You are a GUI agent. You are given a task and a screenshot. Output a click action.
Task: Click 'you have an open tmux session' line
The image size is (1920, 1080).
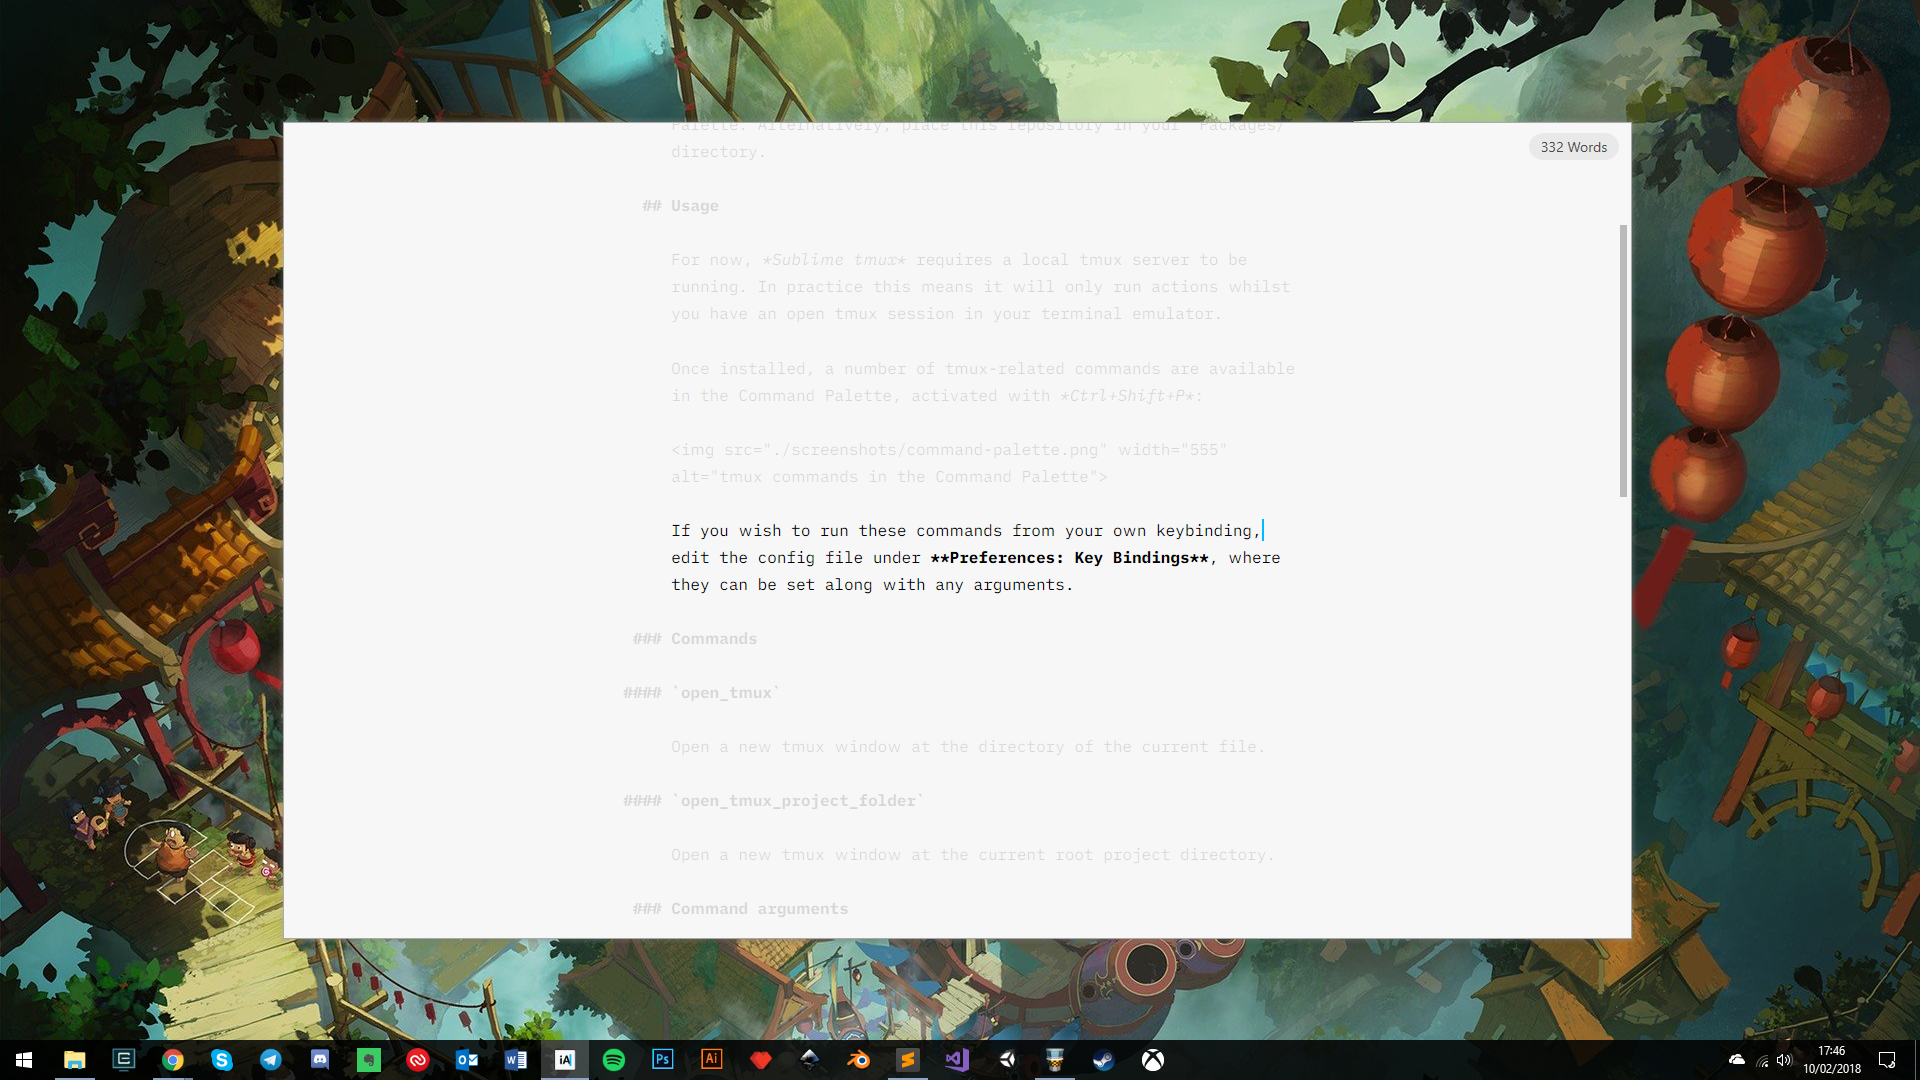click(x=946, y=314)
